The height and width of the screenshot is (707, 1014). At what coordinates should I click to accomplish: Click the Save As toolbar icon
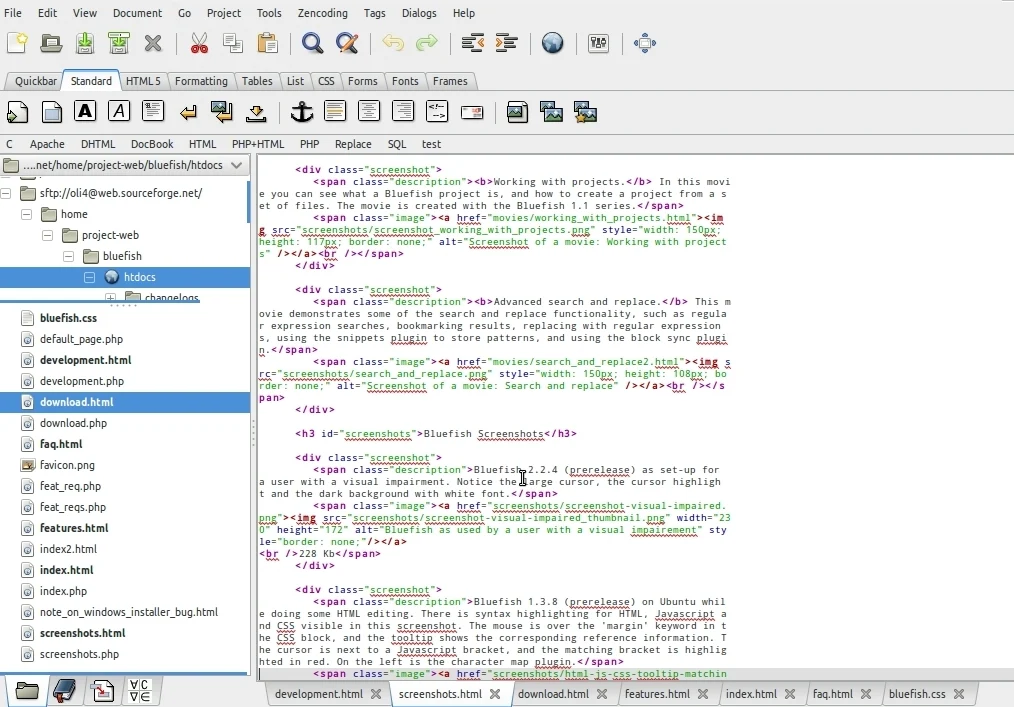tap(119, 43)
